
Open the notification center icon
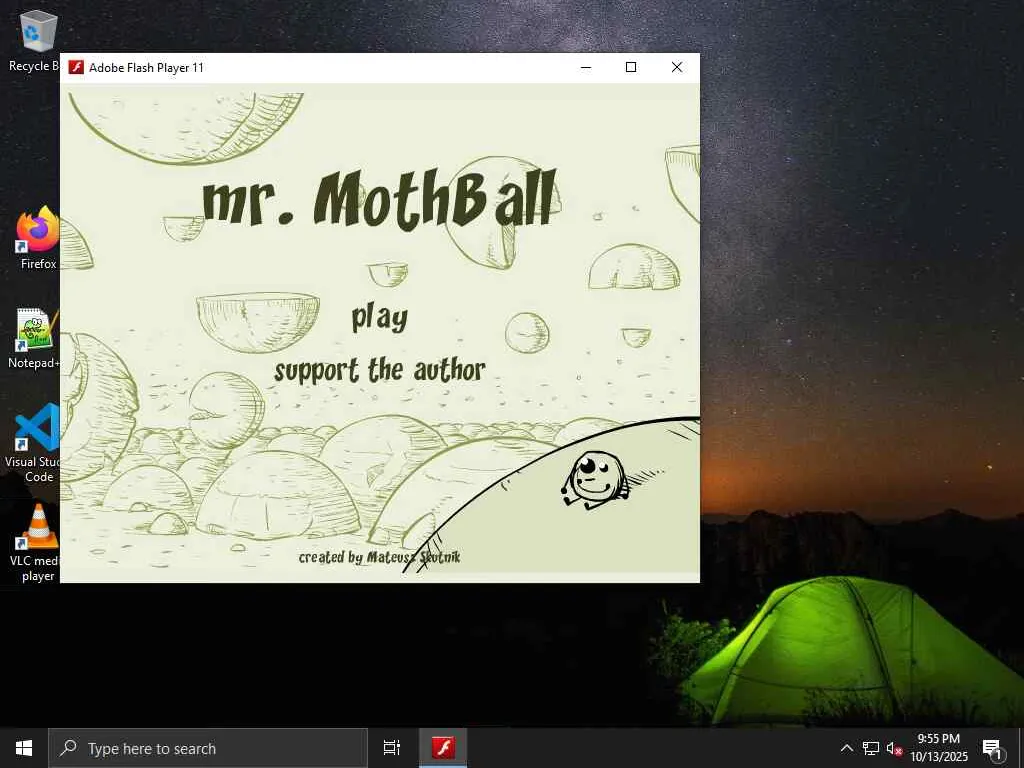(x=993, y=748)
